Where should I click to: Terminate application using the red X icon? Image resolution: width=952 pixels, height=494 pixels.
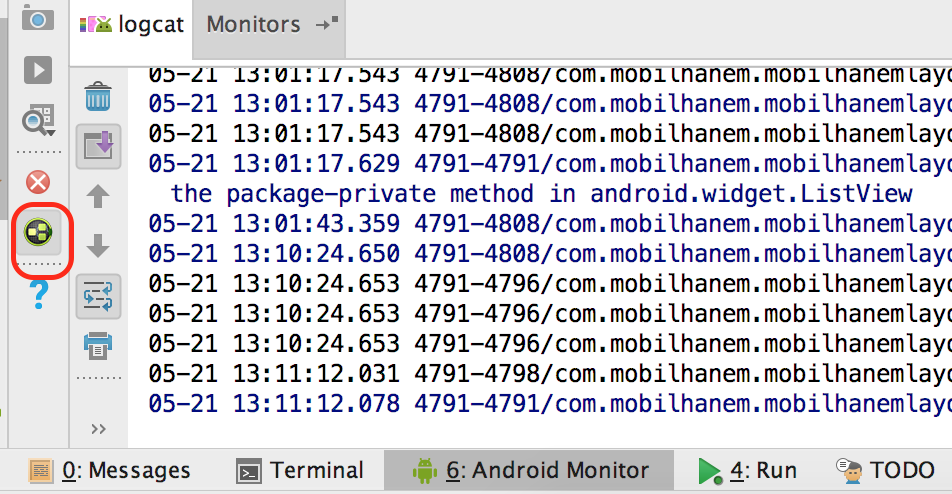(x=38, y=182)
